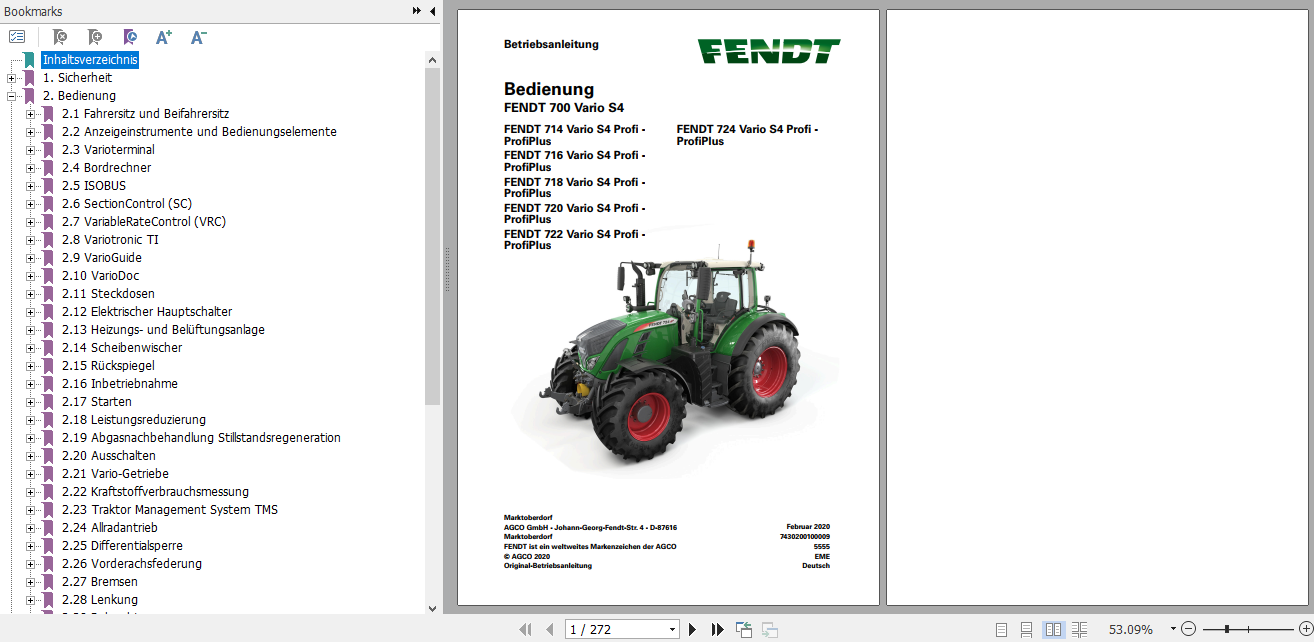
Task: Open the zoom level dropdown arrow
Action: click(1173, 629)
